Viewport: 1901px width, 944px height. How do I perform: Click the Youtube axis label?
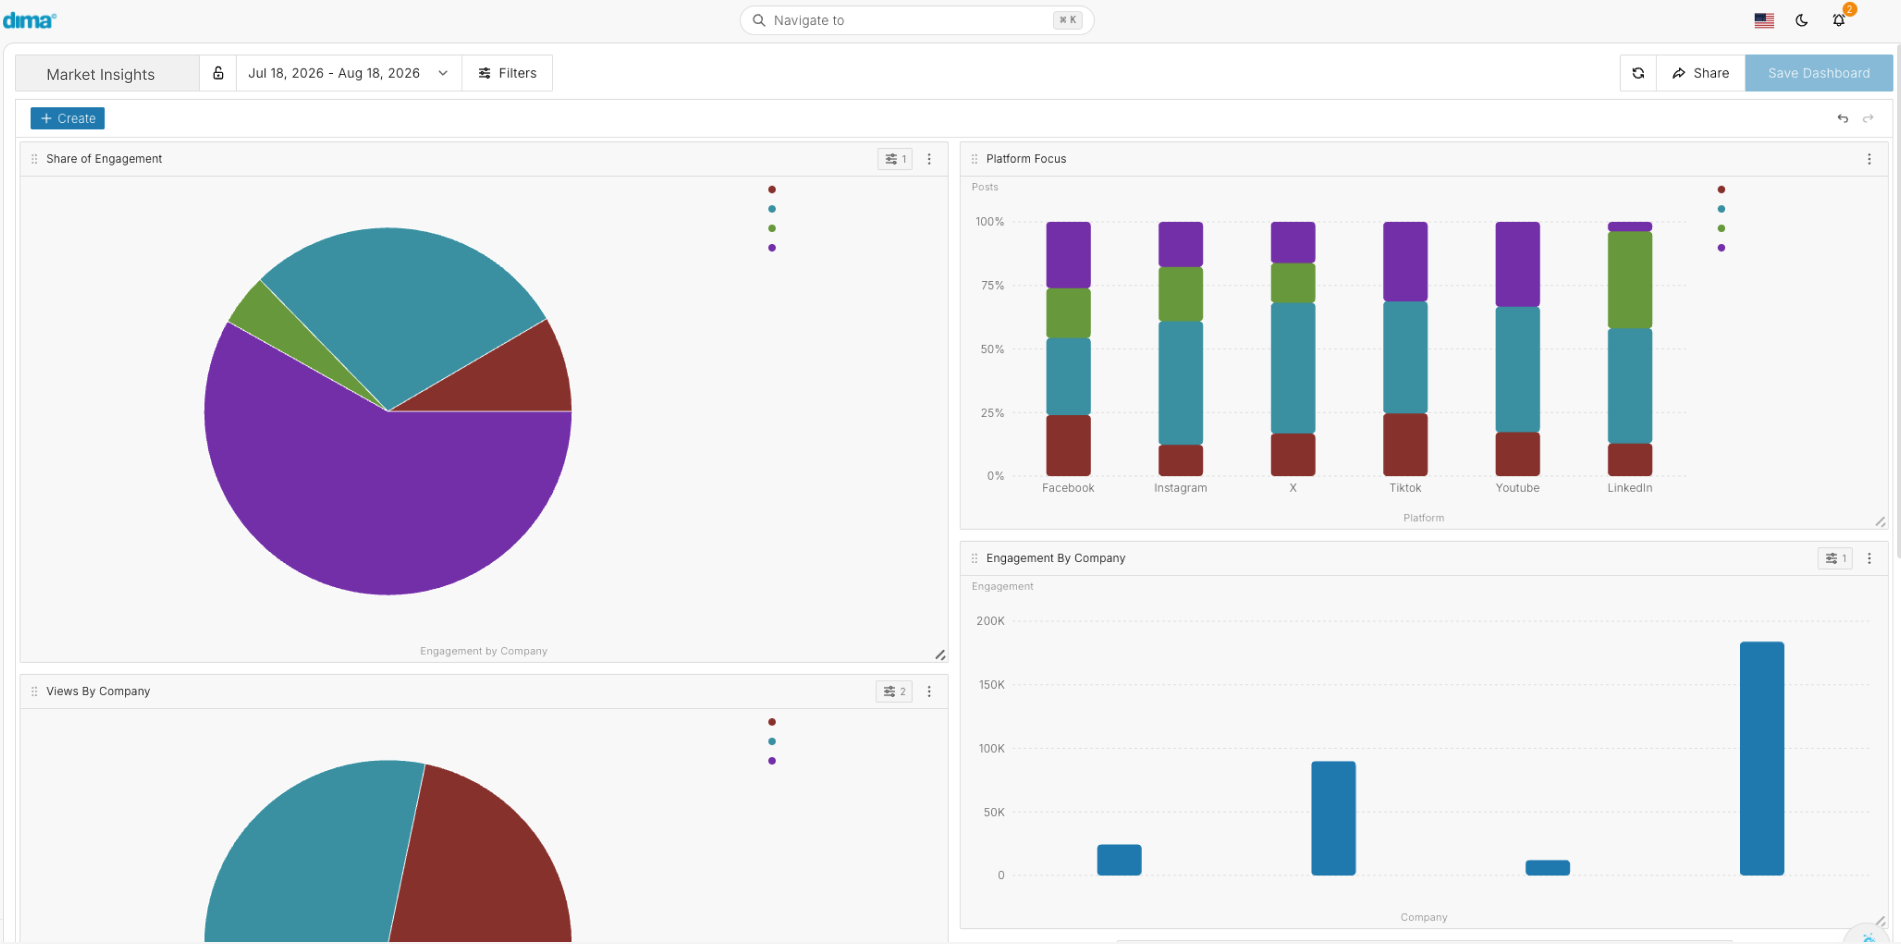click(x=1518, y=488)
